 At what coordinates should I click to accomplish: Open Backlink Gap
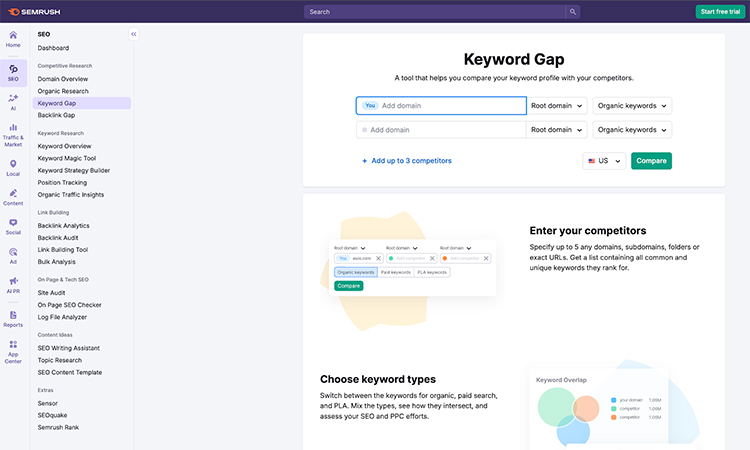[56, 115]
